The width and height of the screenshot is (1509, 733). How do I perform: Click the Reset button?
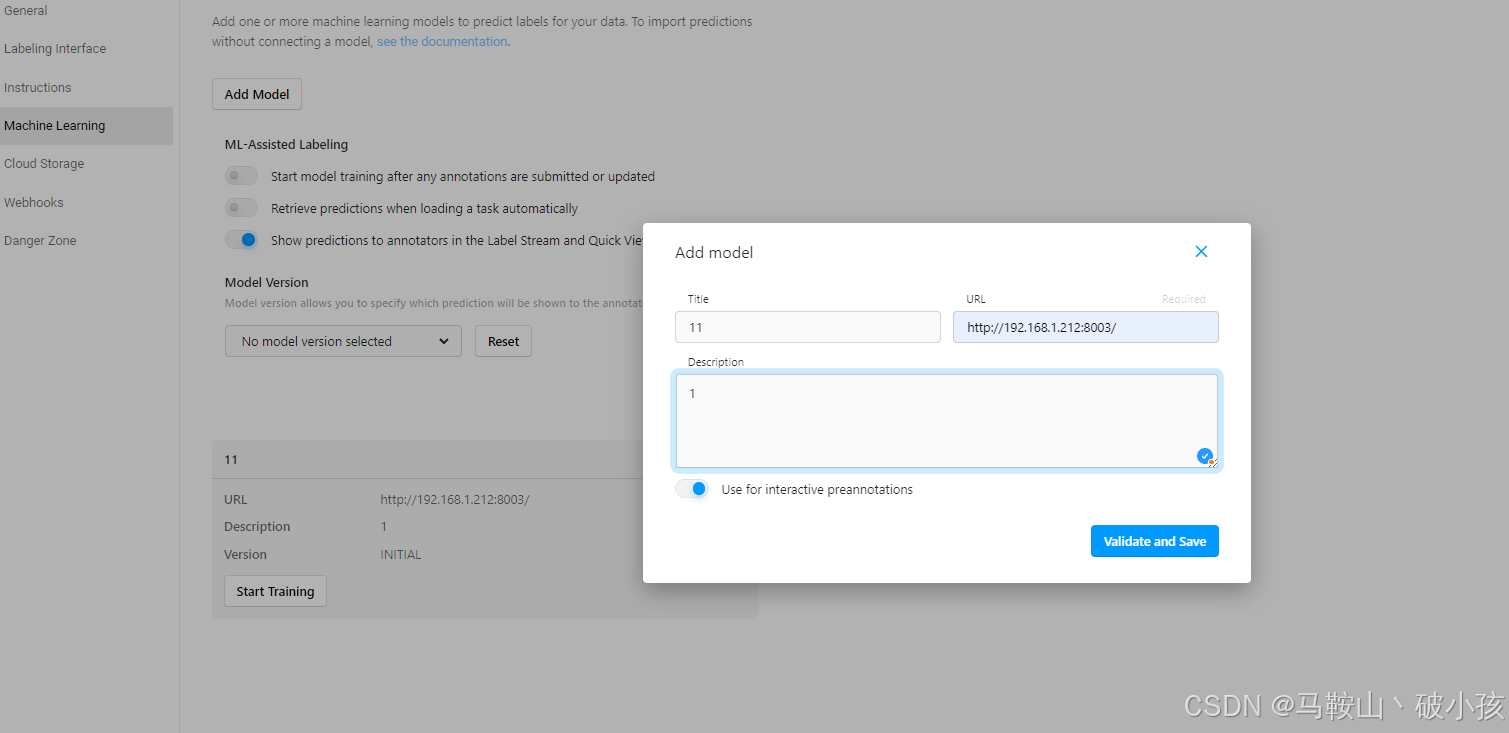503,341
